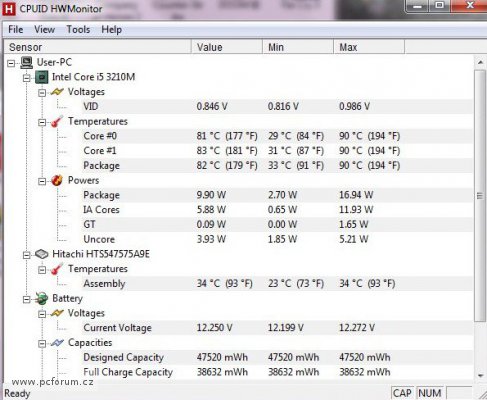
Task: Select the Package power row label
Action: coord(101,195)
